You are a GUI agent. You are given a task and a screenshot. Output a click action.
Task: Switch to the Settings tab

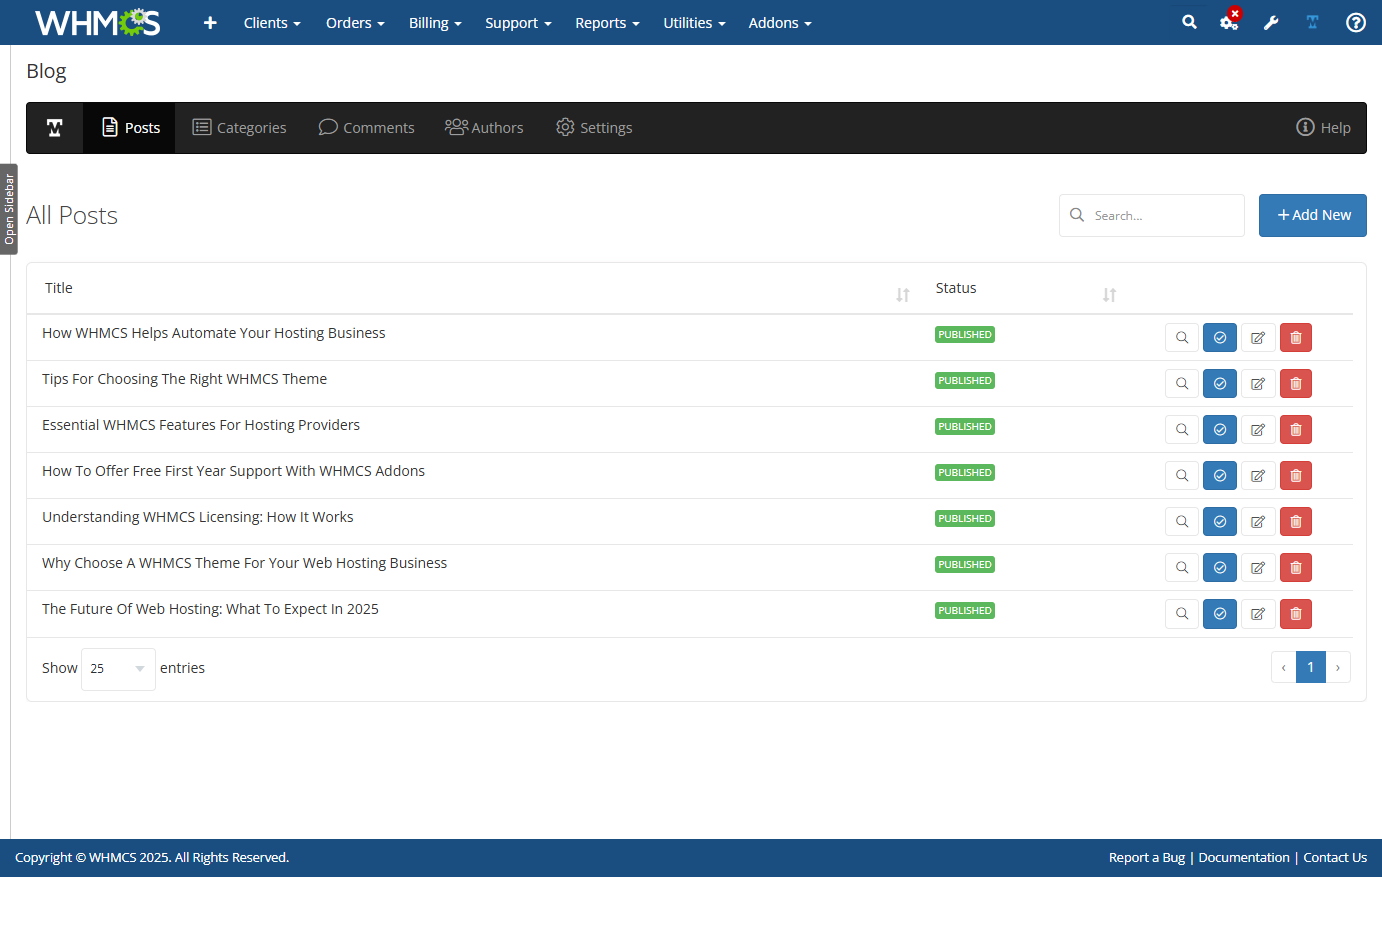coord(594,128)
